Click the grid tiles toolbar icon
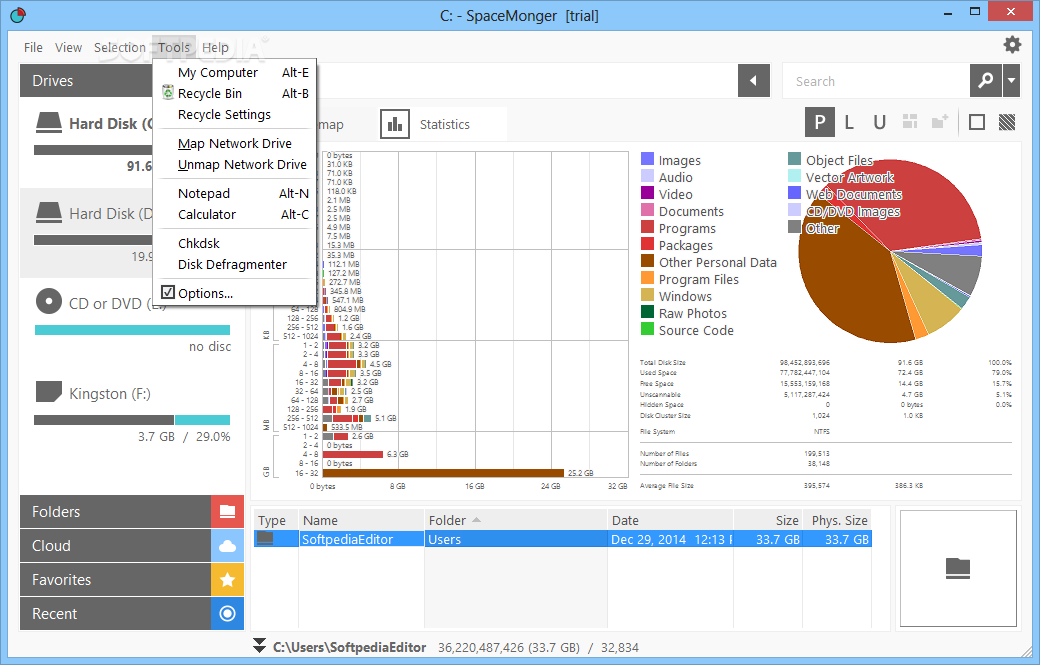Image resolution: width=1040 pixels, height=665 pixels. tap(910, 121)
